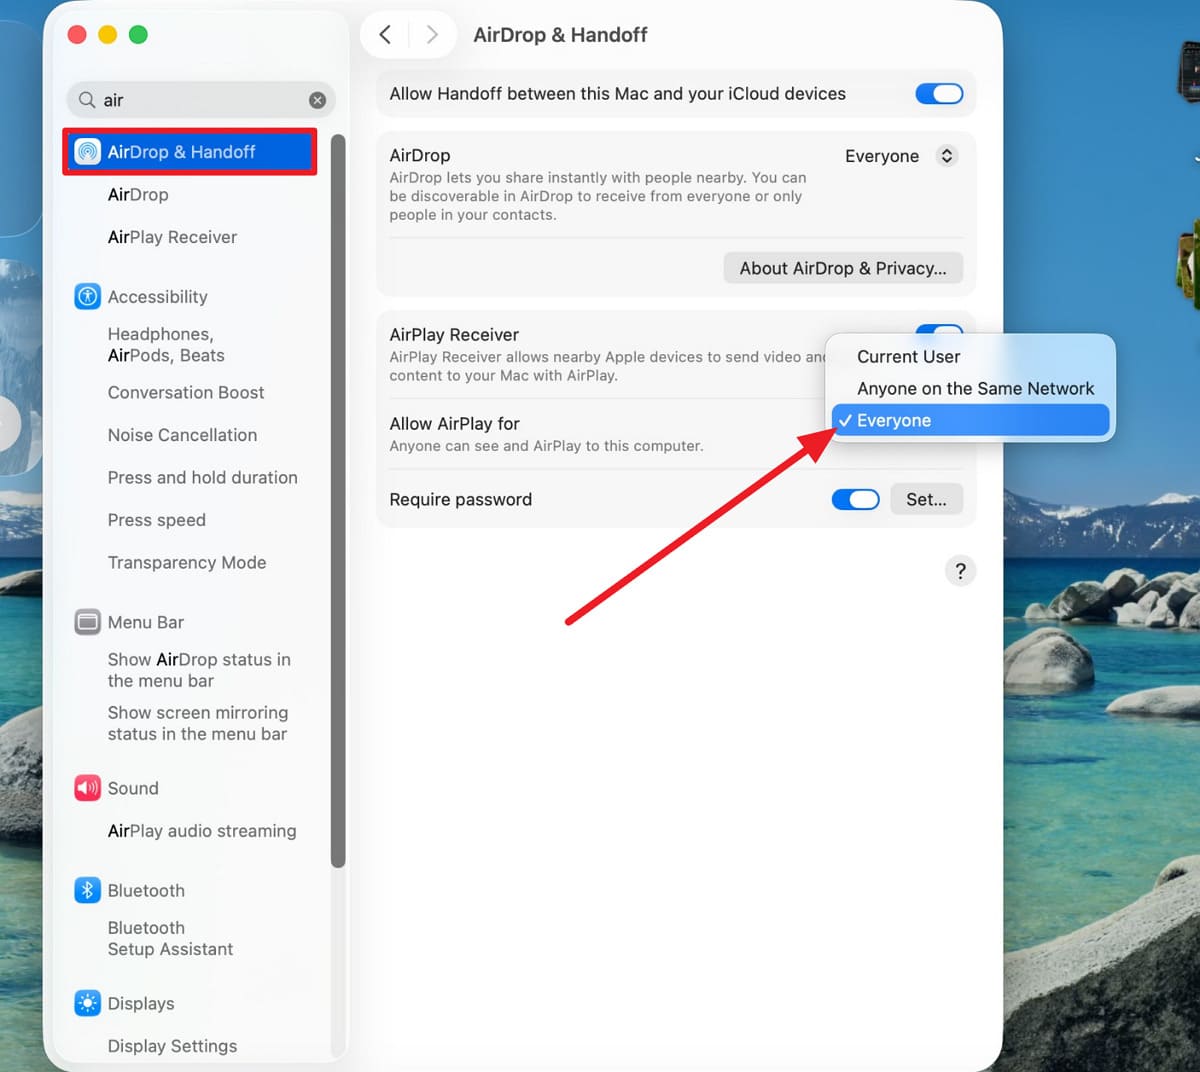Select the Menu Bar label in sidebar
This screenshot has width=1200, height=1072.
(x=146, y=622)
